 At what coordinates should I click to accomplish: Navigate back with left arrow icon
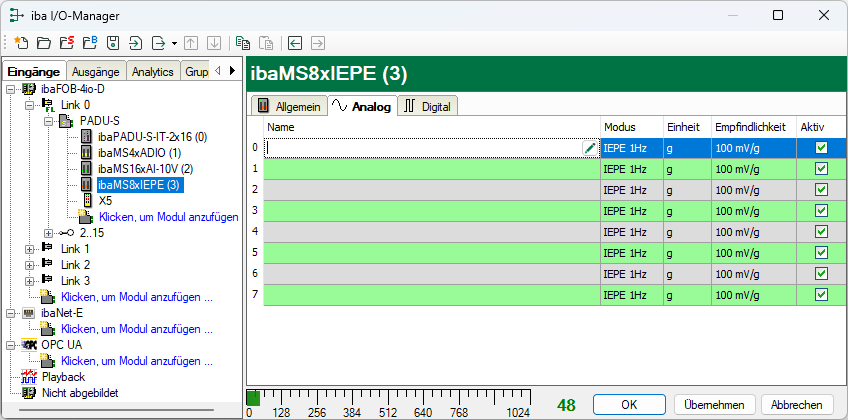pyautogui.click(x=295, y=43)
